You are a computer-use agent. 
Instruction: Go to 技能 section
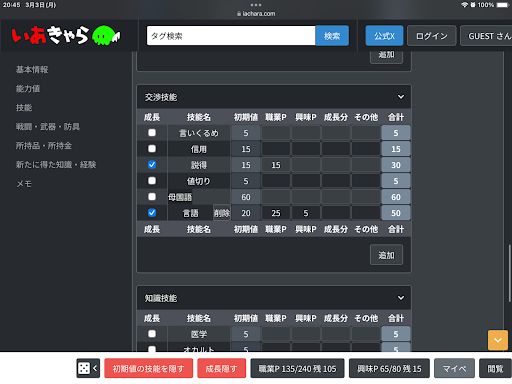tap(24, 107)
